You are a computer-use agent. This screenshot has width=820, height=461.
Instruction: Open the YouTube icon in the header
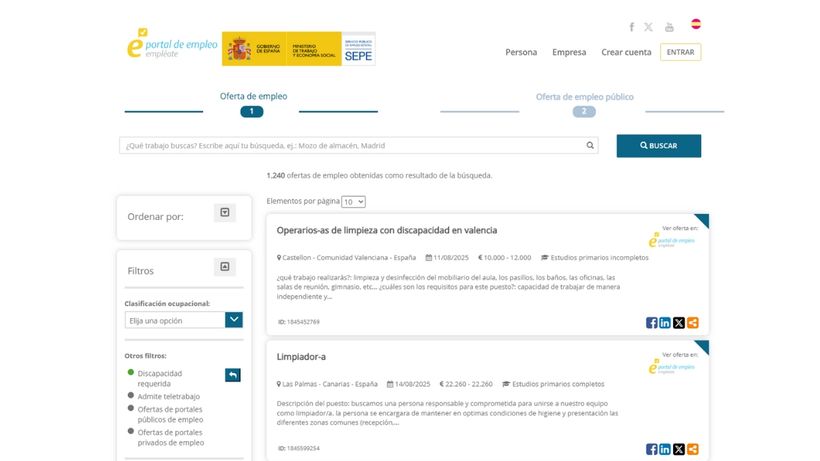pyautogui.click(x=669, y=27)
